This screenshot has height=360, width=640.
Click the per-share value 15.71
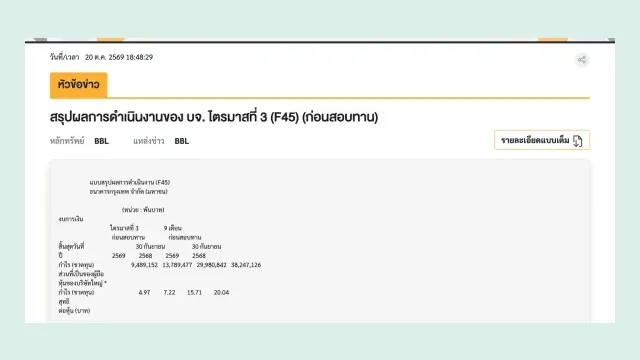[194, 292]
